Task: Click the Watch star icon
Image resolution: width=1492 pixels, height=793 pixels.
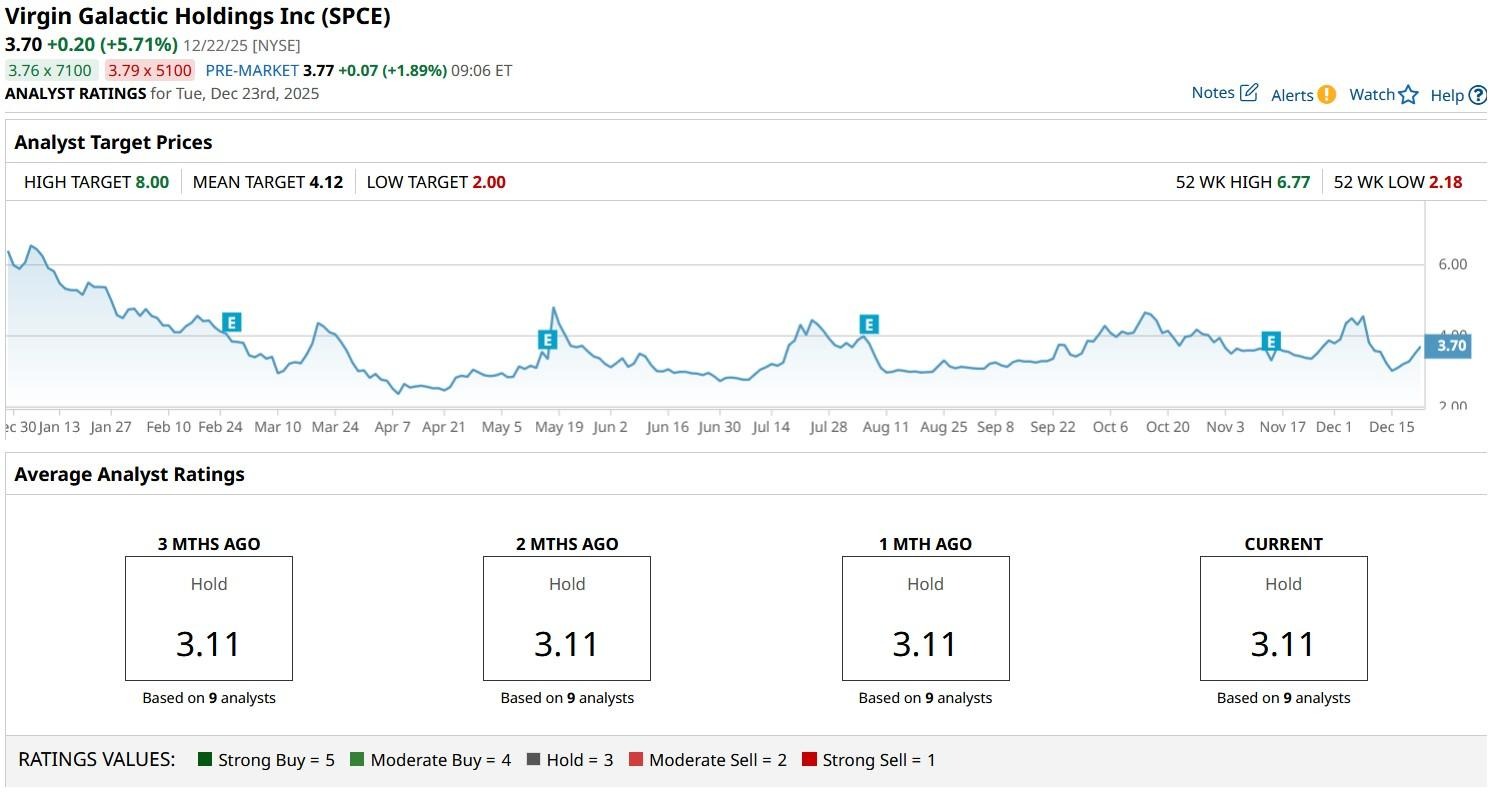Action: (x=1408, y=95)
